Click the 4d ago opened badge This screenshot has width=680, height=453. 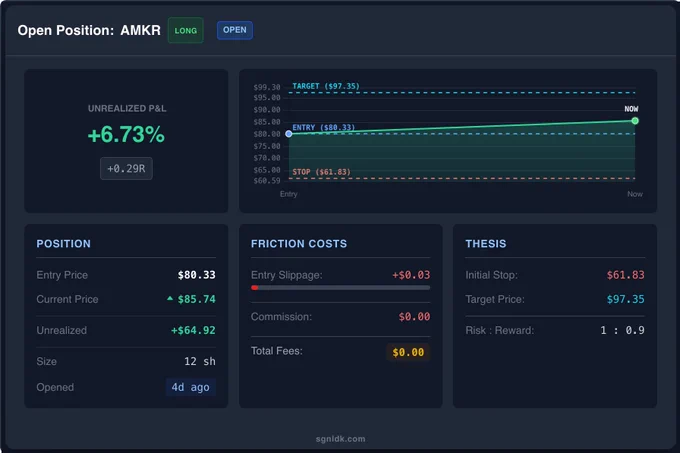coord(190,387)
